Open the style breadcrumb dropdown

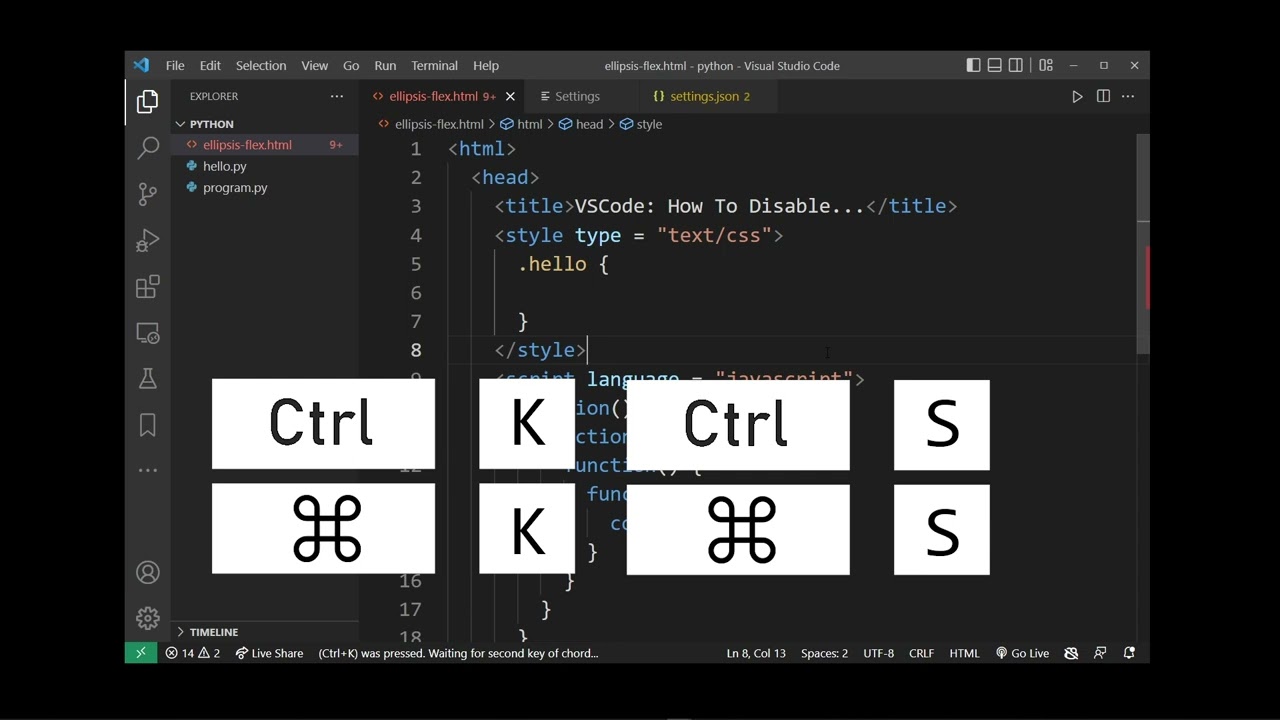[641, 124]
